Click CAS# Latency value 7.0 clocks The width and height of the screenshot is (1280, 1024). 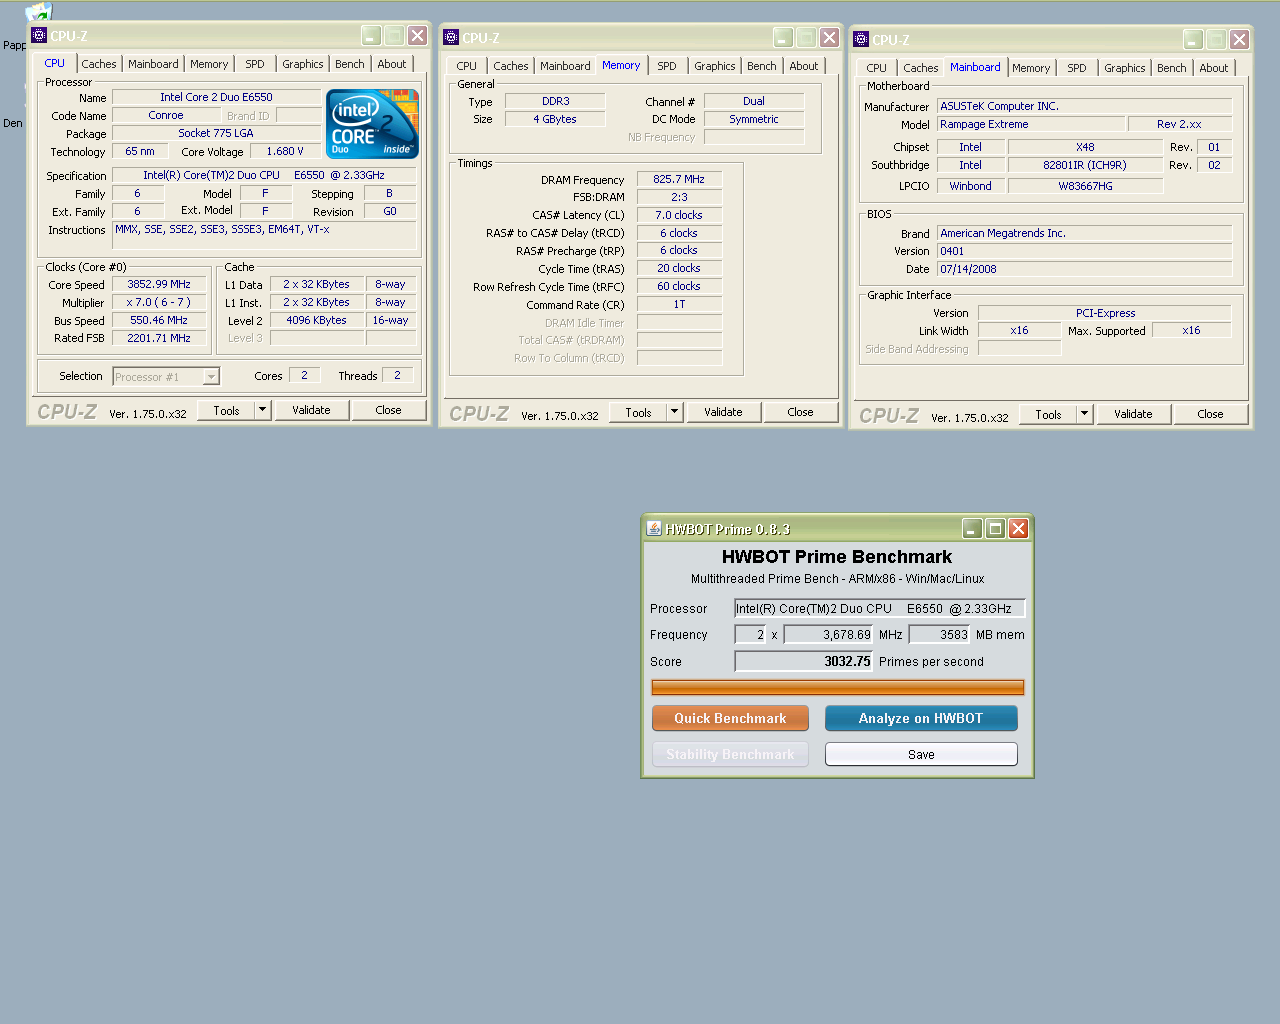[679, 215]
